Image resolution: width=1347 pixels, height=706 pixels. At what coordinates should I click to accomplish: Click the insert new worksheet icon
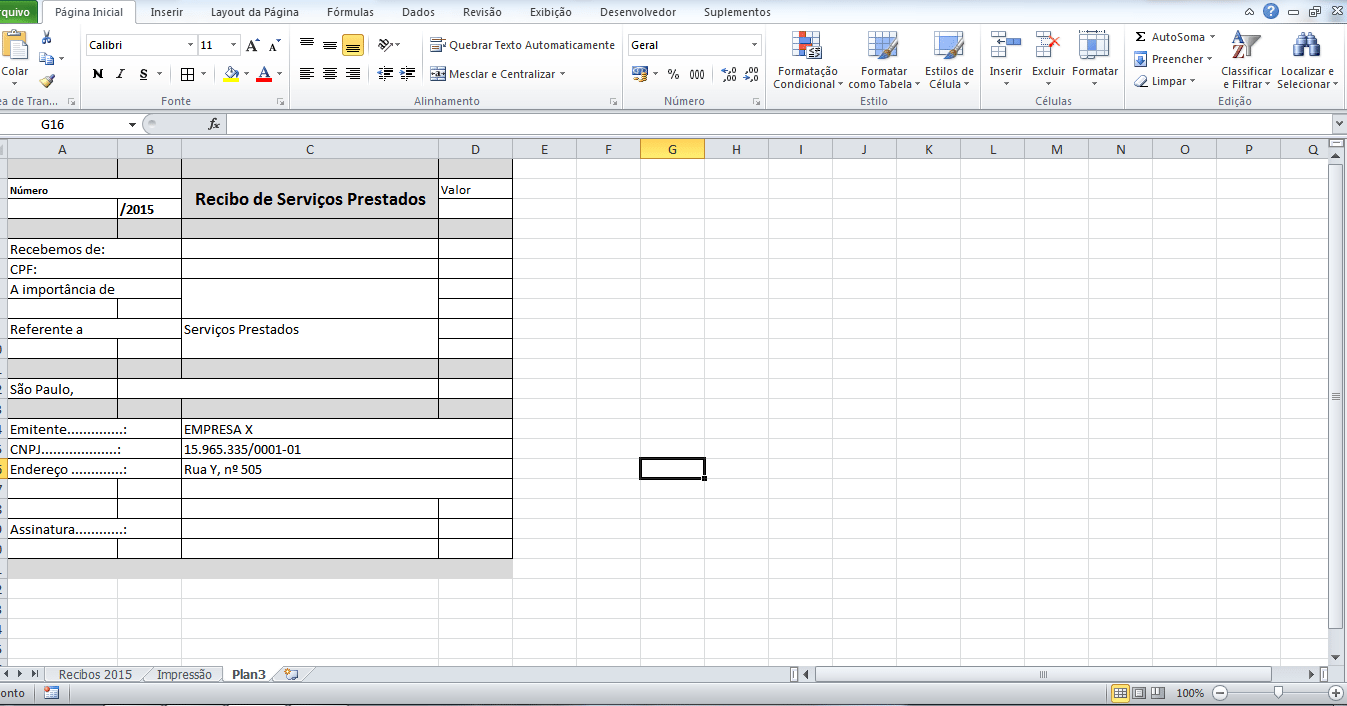click(x=291, y=675)
